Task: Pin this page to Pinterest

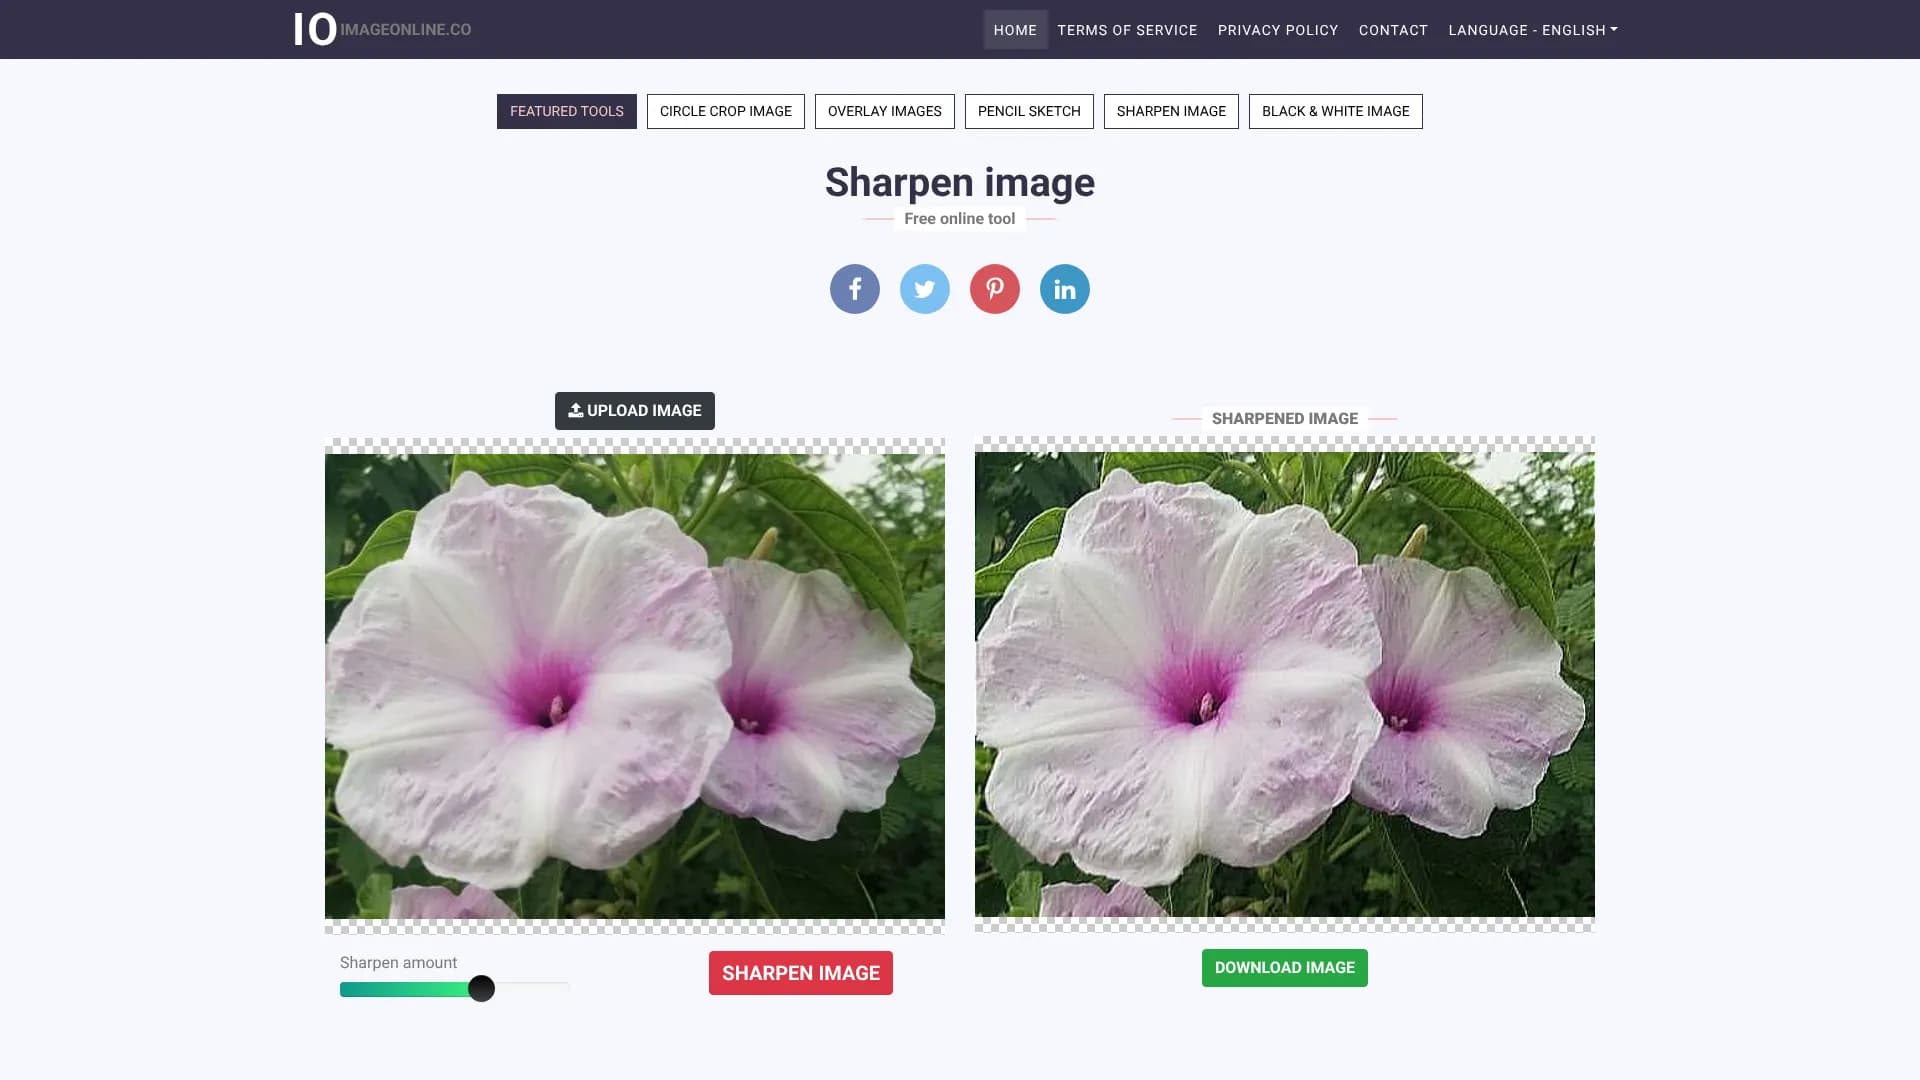Action: 994,289
